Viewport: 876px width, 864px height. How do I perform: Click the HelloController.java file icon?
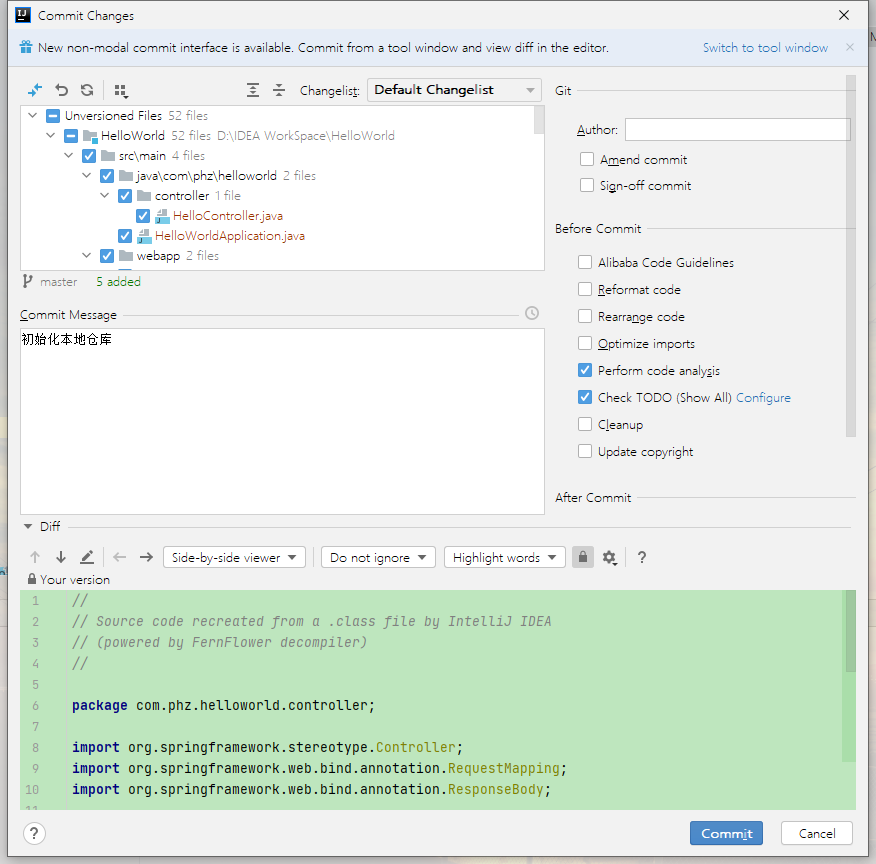pyautogui.click(x=162, y=216)
